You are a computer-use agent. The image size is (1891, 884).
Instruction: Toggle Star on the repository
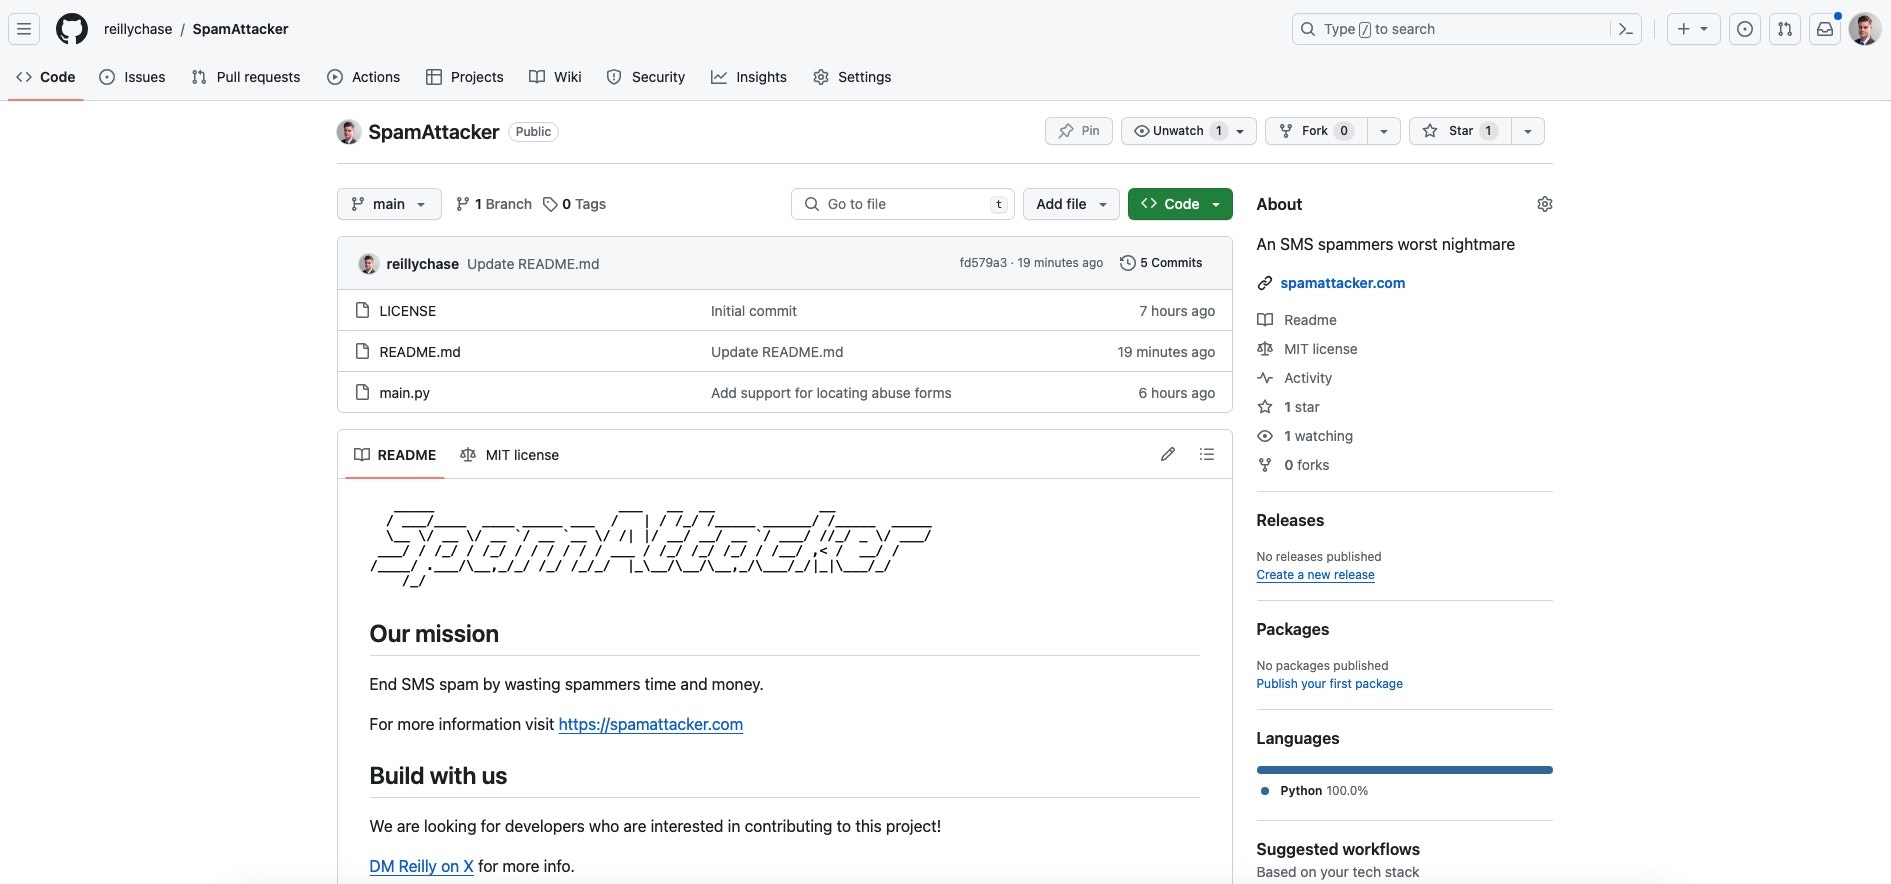pos(1460,131)
